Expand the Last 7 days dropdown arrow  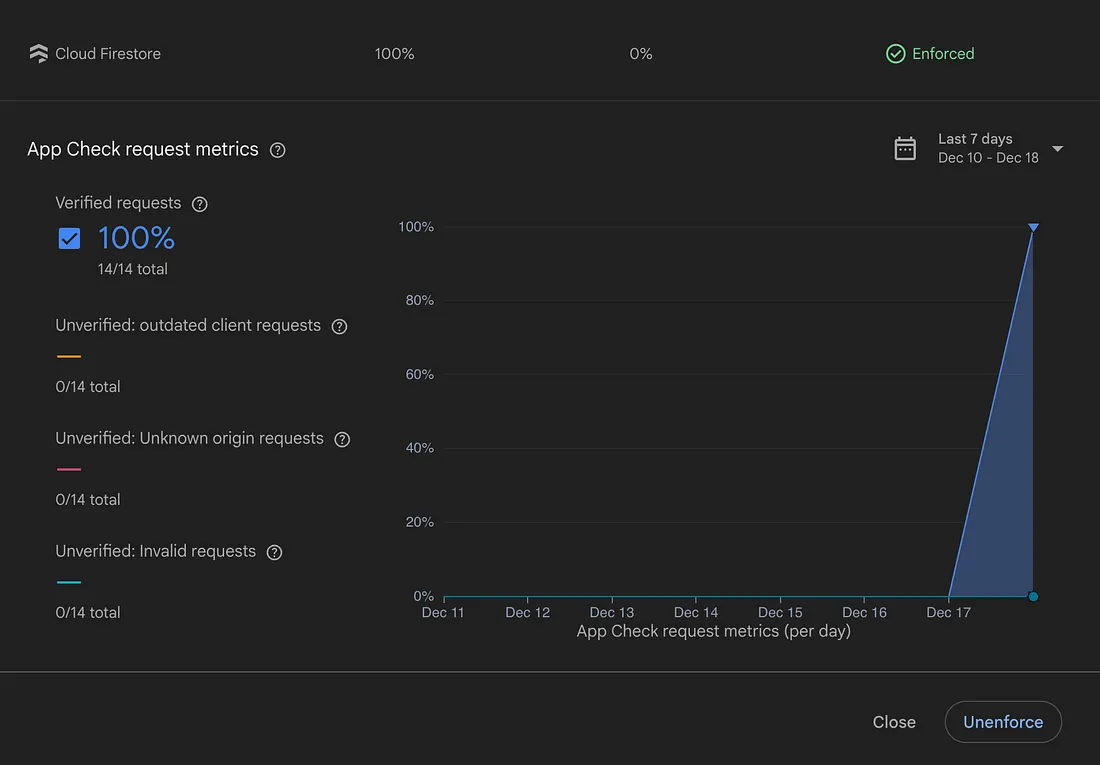[x=1057, y=149]
